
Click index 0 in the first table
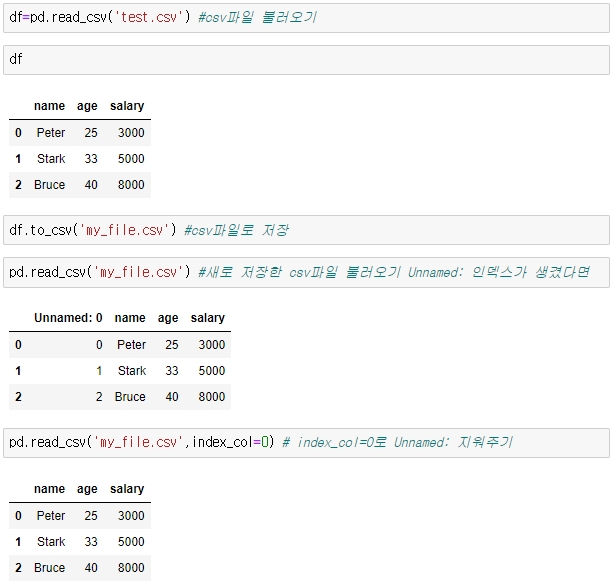18,133
